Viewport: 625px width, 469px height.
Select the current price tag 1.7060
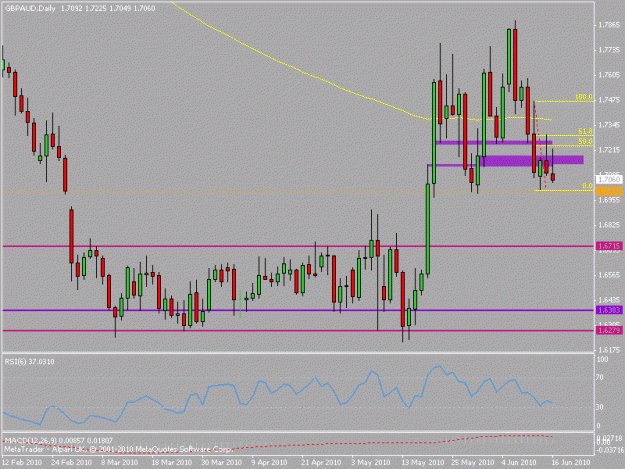[x=609, y=180]
